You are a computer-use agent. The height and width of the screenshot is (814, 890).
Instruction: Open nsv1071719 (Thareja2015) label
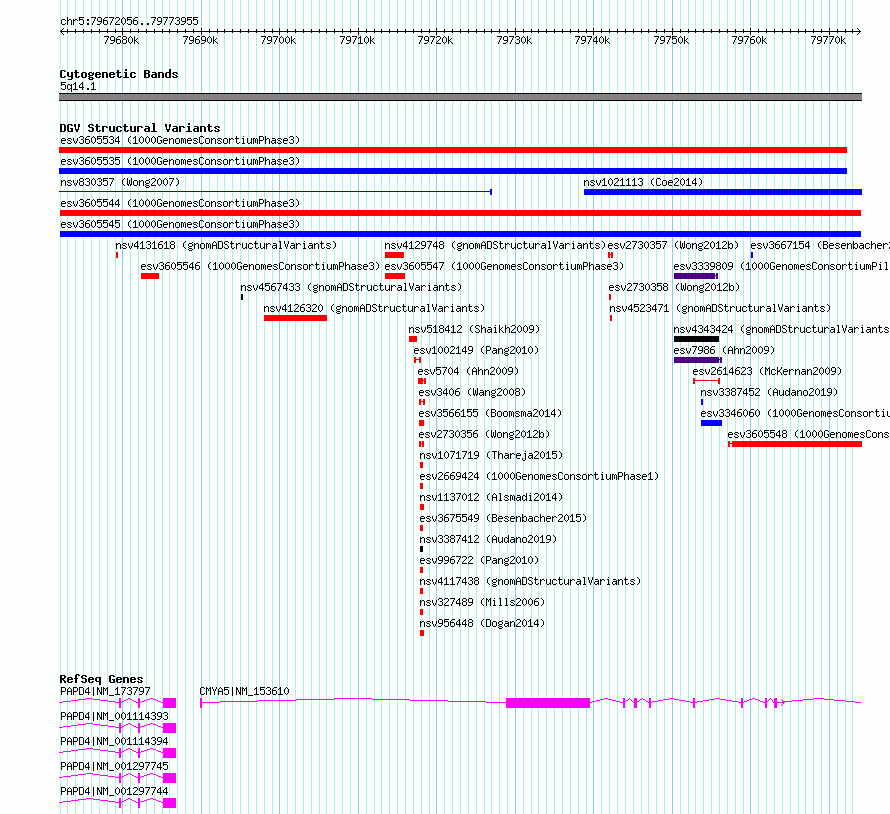tap(491, 455)
